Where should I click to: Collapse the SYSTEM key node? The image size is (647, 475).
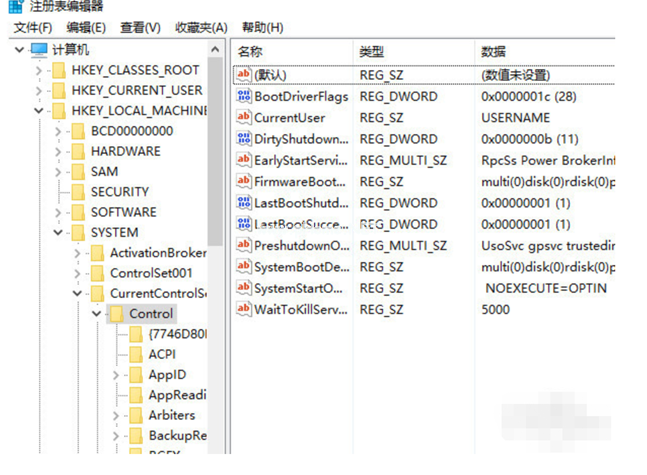(x=58, y=233)
